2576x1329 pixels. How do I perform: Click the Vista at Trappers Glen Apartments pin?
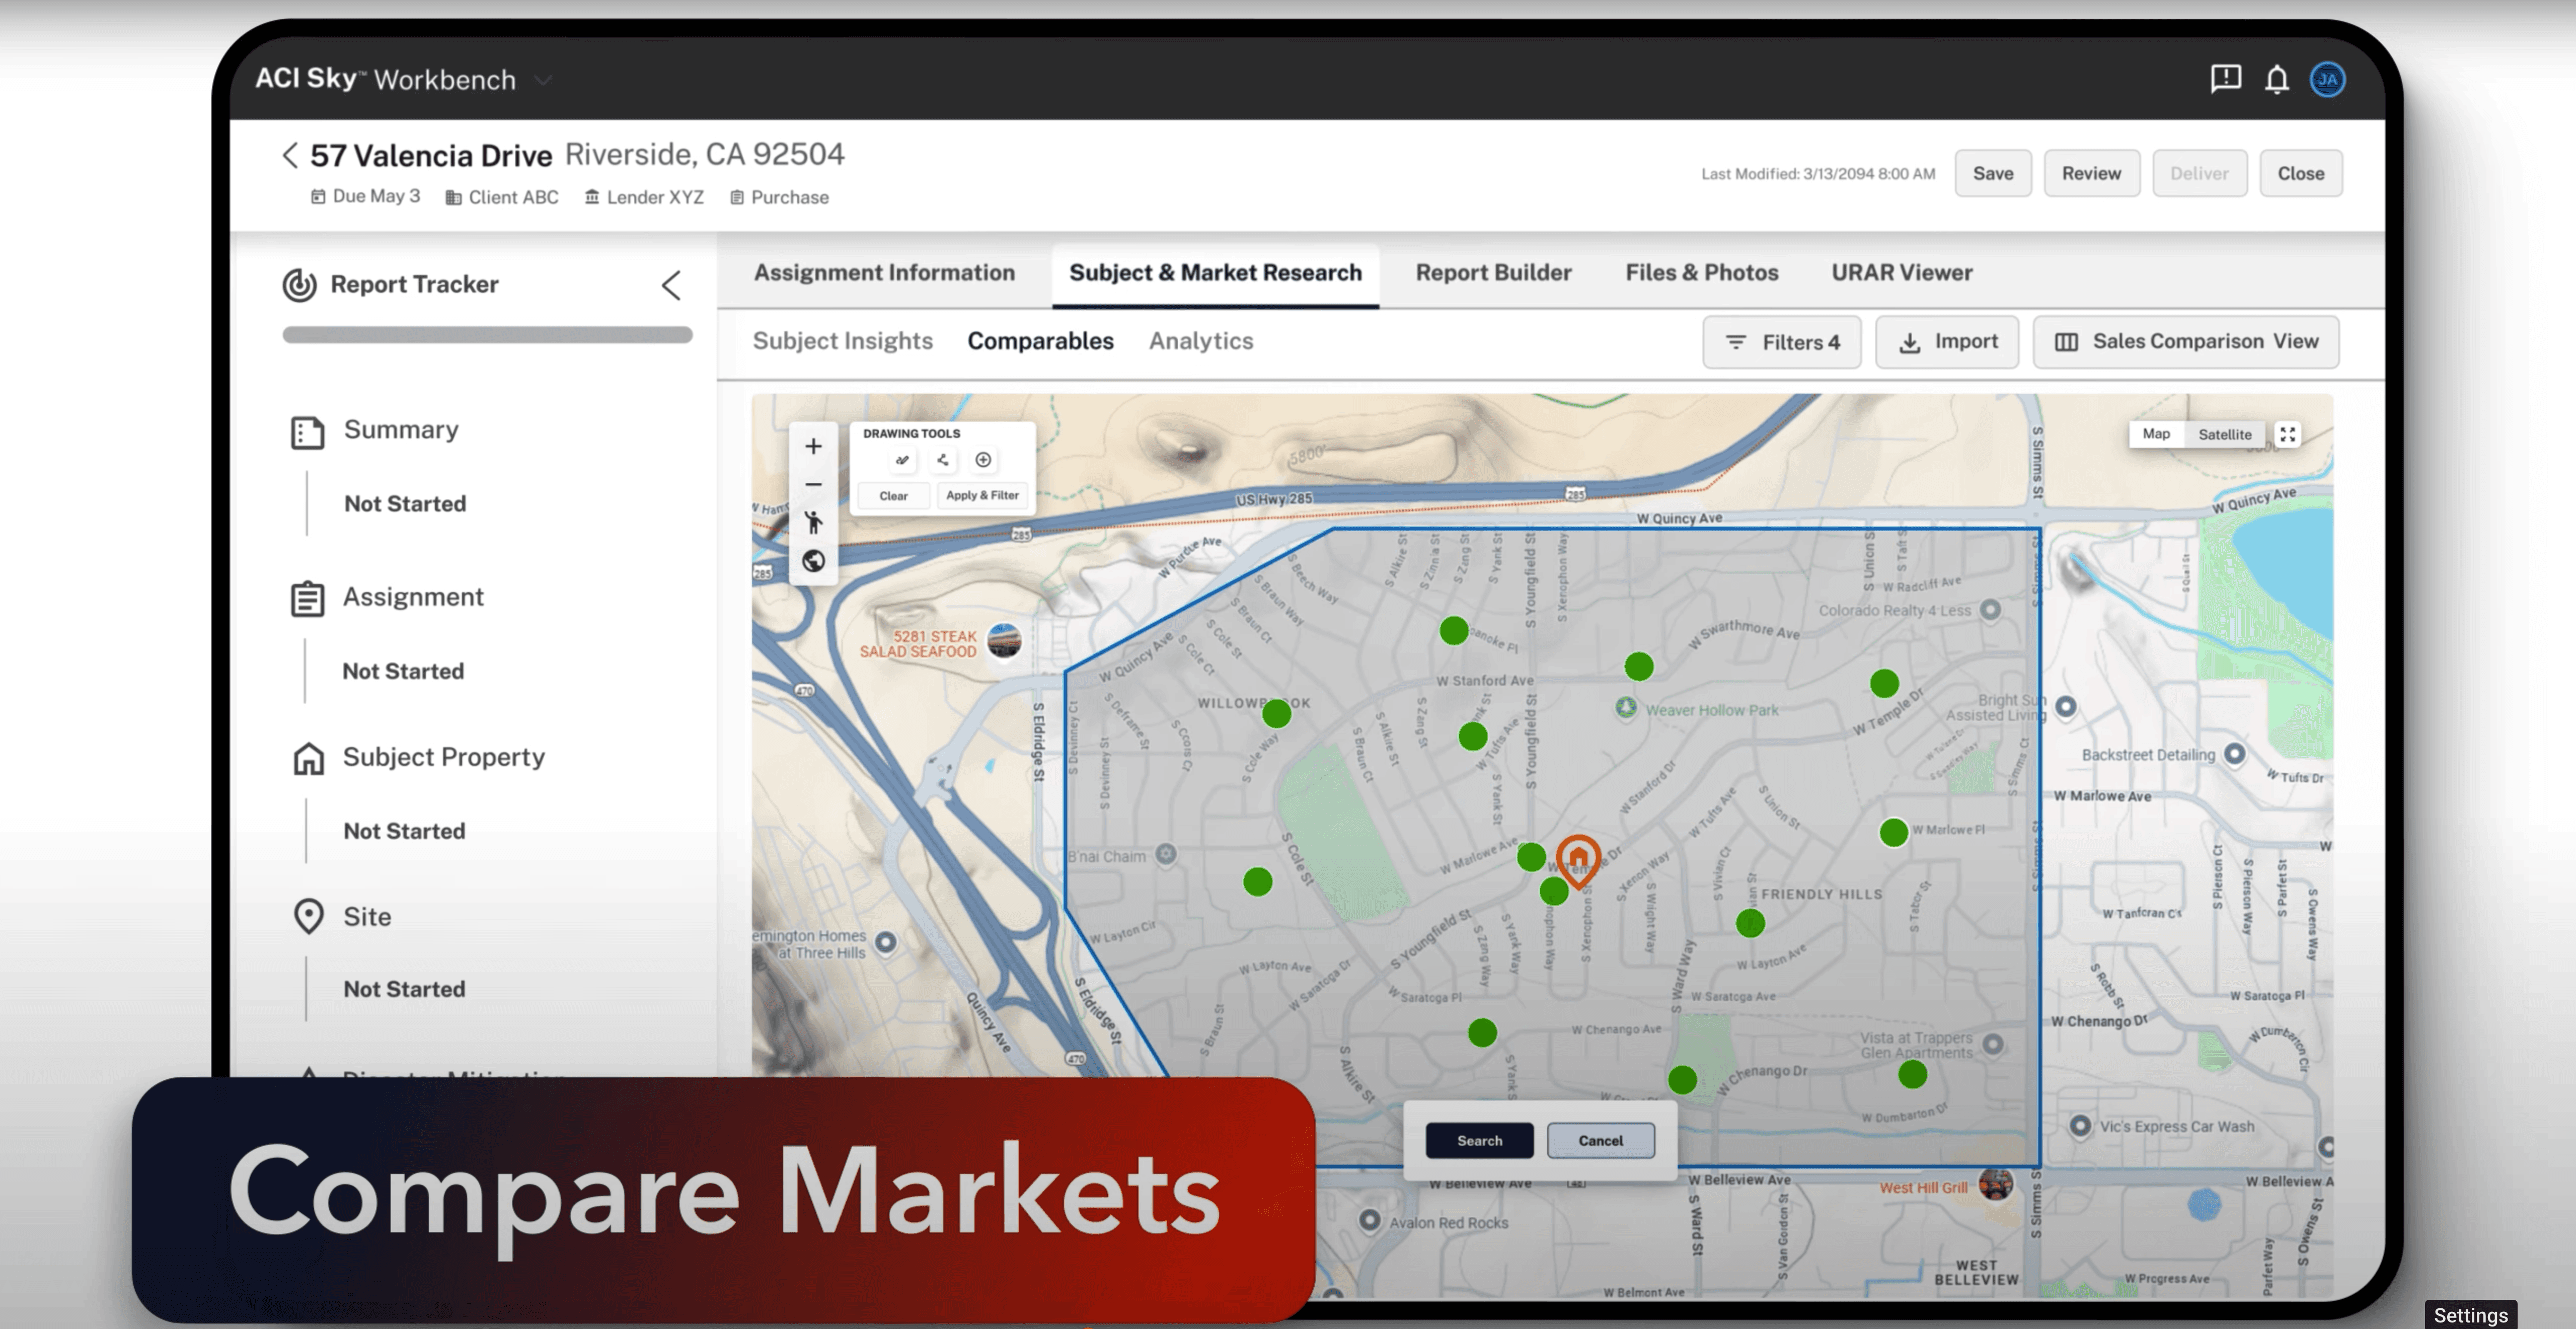tap(1993, 1044)
